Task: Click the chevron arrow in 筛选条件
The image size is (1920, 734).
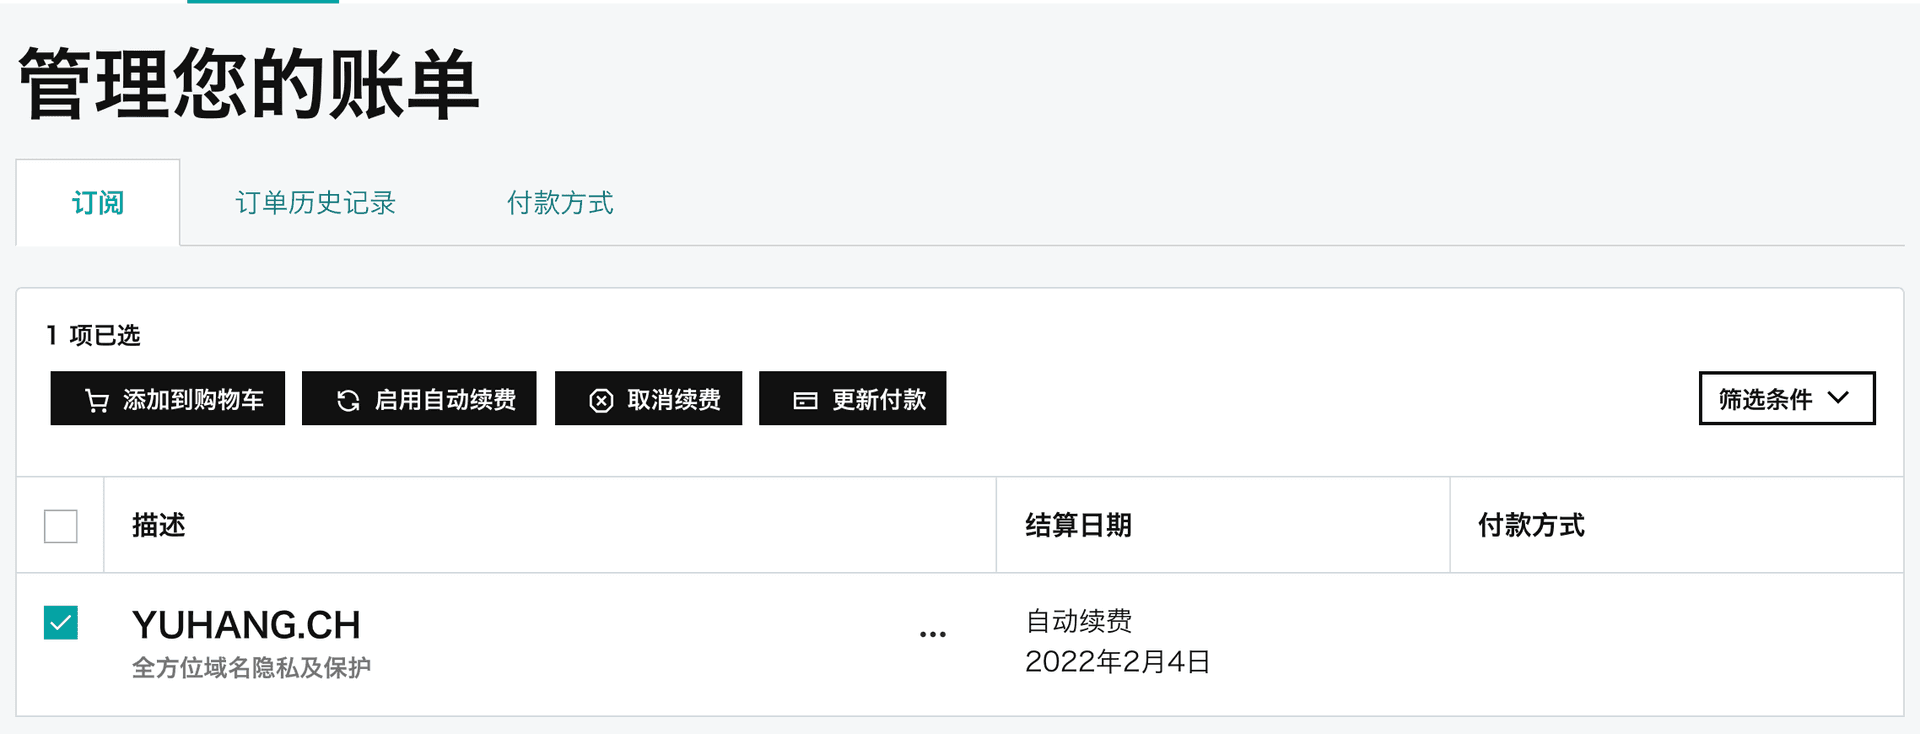Action: point(1838,398)
